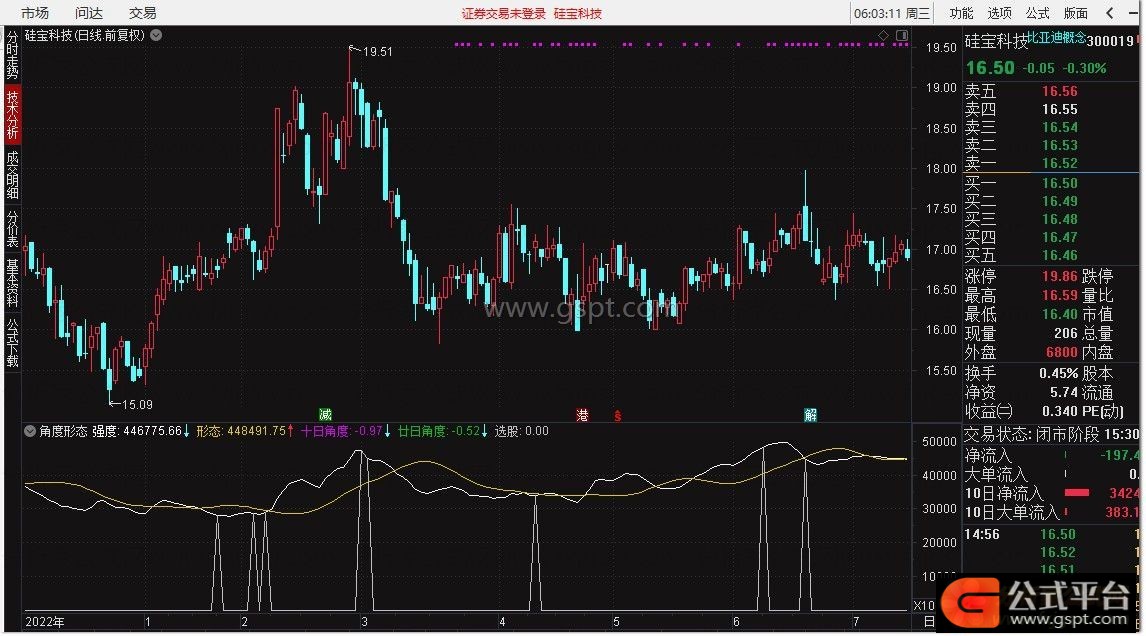
Task: Click the 形态: 448491.75 readout
Action: click(x=245, y=431)
